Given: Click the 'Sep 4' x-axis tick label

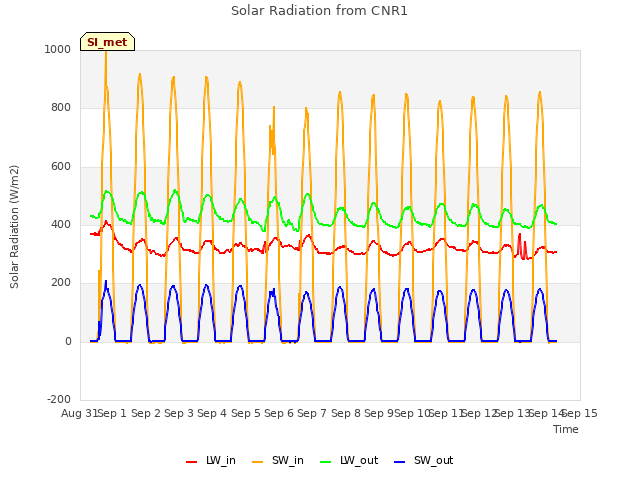Looking at the screenshot, I should [212, 413].
